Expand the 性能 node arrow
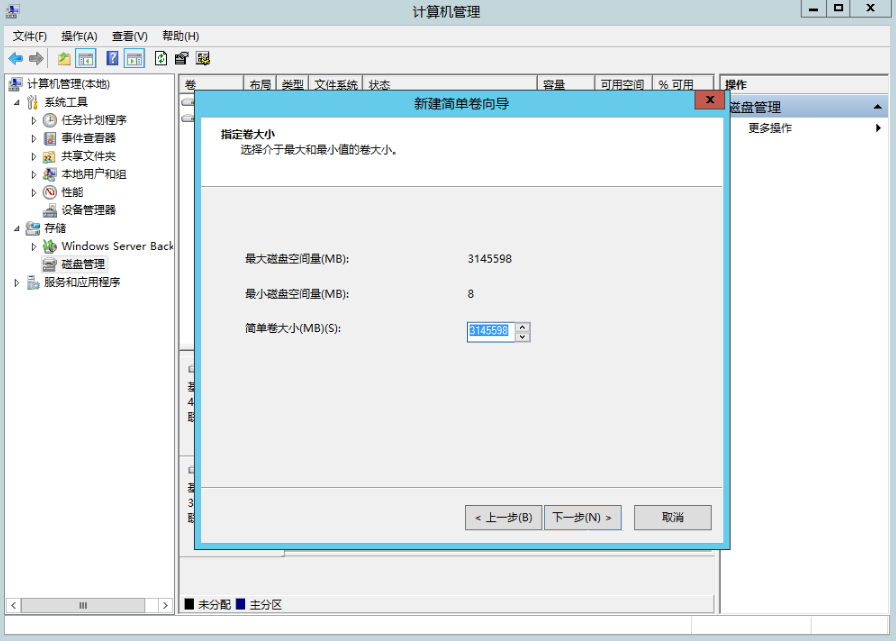The height and width of the screenshot is (641, 896). point(34,193)
